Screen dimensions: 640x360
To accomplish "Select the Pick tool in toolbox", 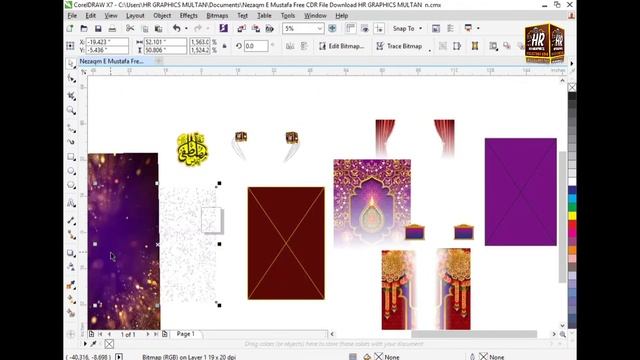I will tap(71, 63).
